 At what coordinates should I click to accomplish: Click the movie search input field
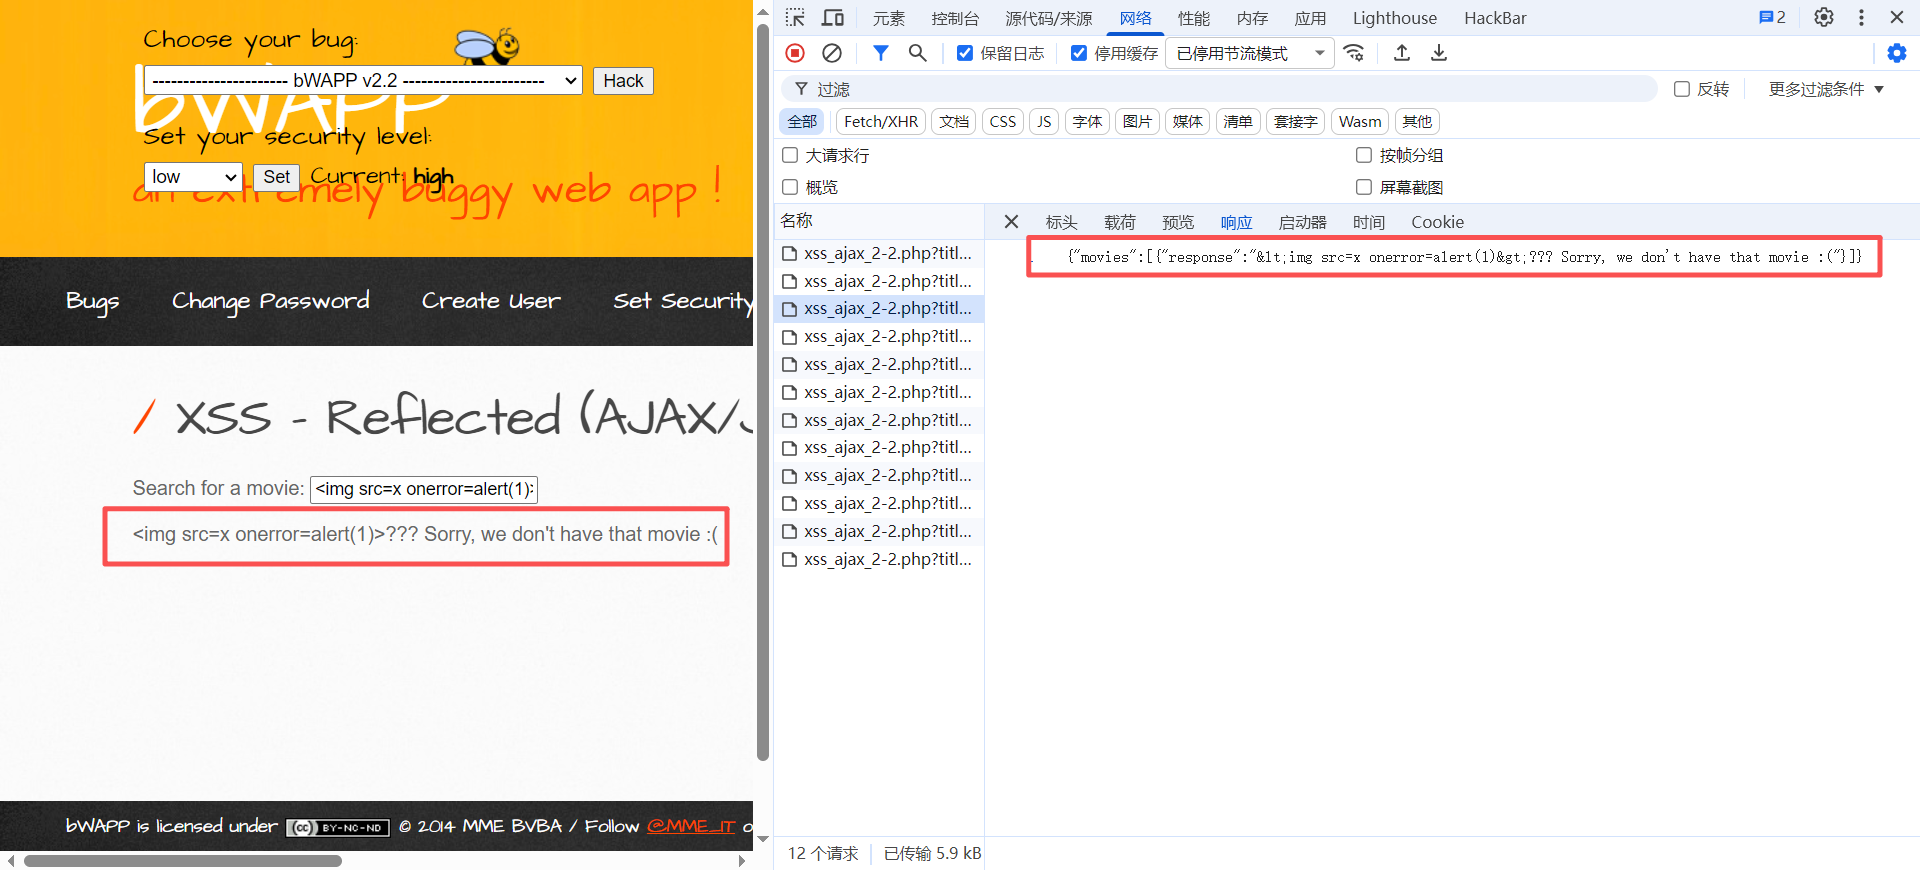coord(424,489)
